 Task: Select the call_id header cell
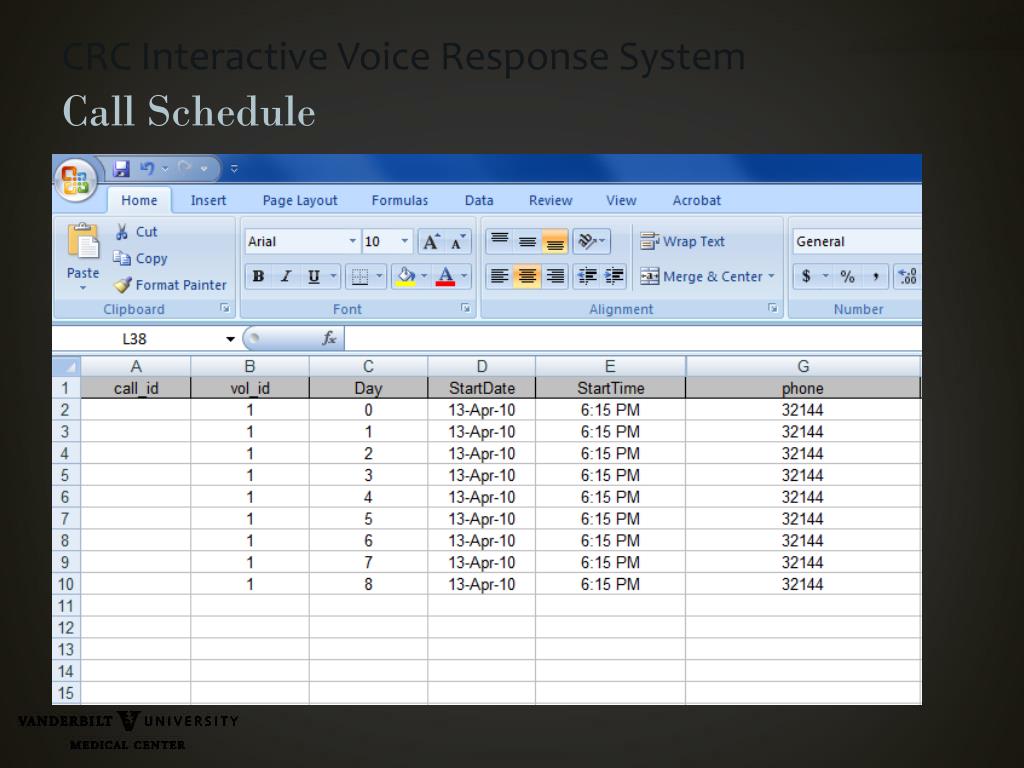tap(136, 388)
